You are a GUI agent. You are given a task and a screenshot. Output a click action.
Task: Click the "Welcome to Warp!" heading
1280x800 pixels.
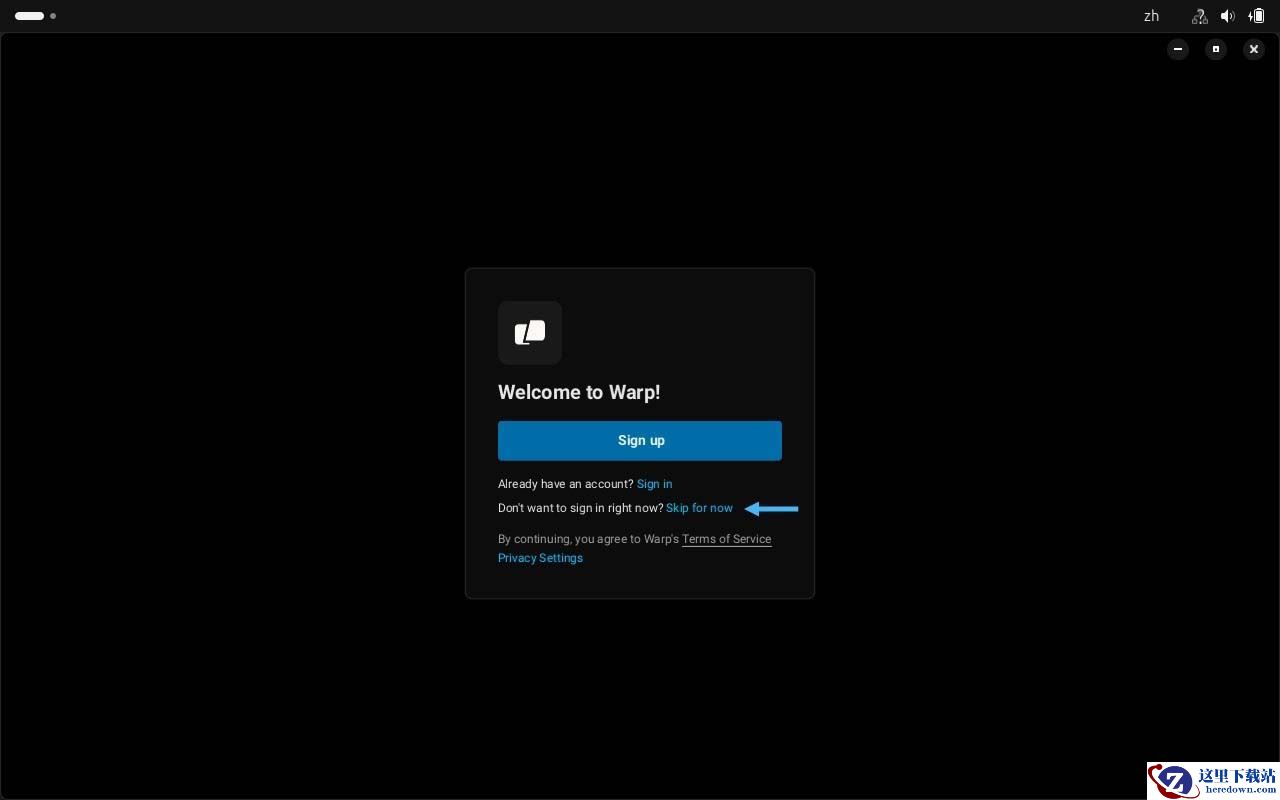[579, 392]
